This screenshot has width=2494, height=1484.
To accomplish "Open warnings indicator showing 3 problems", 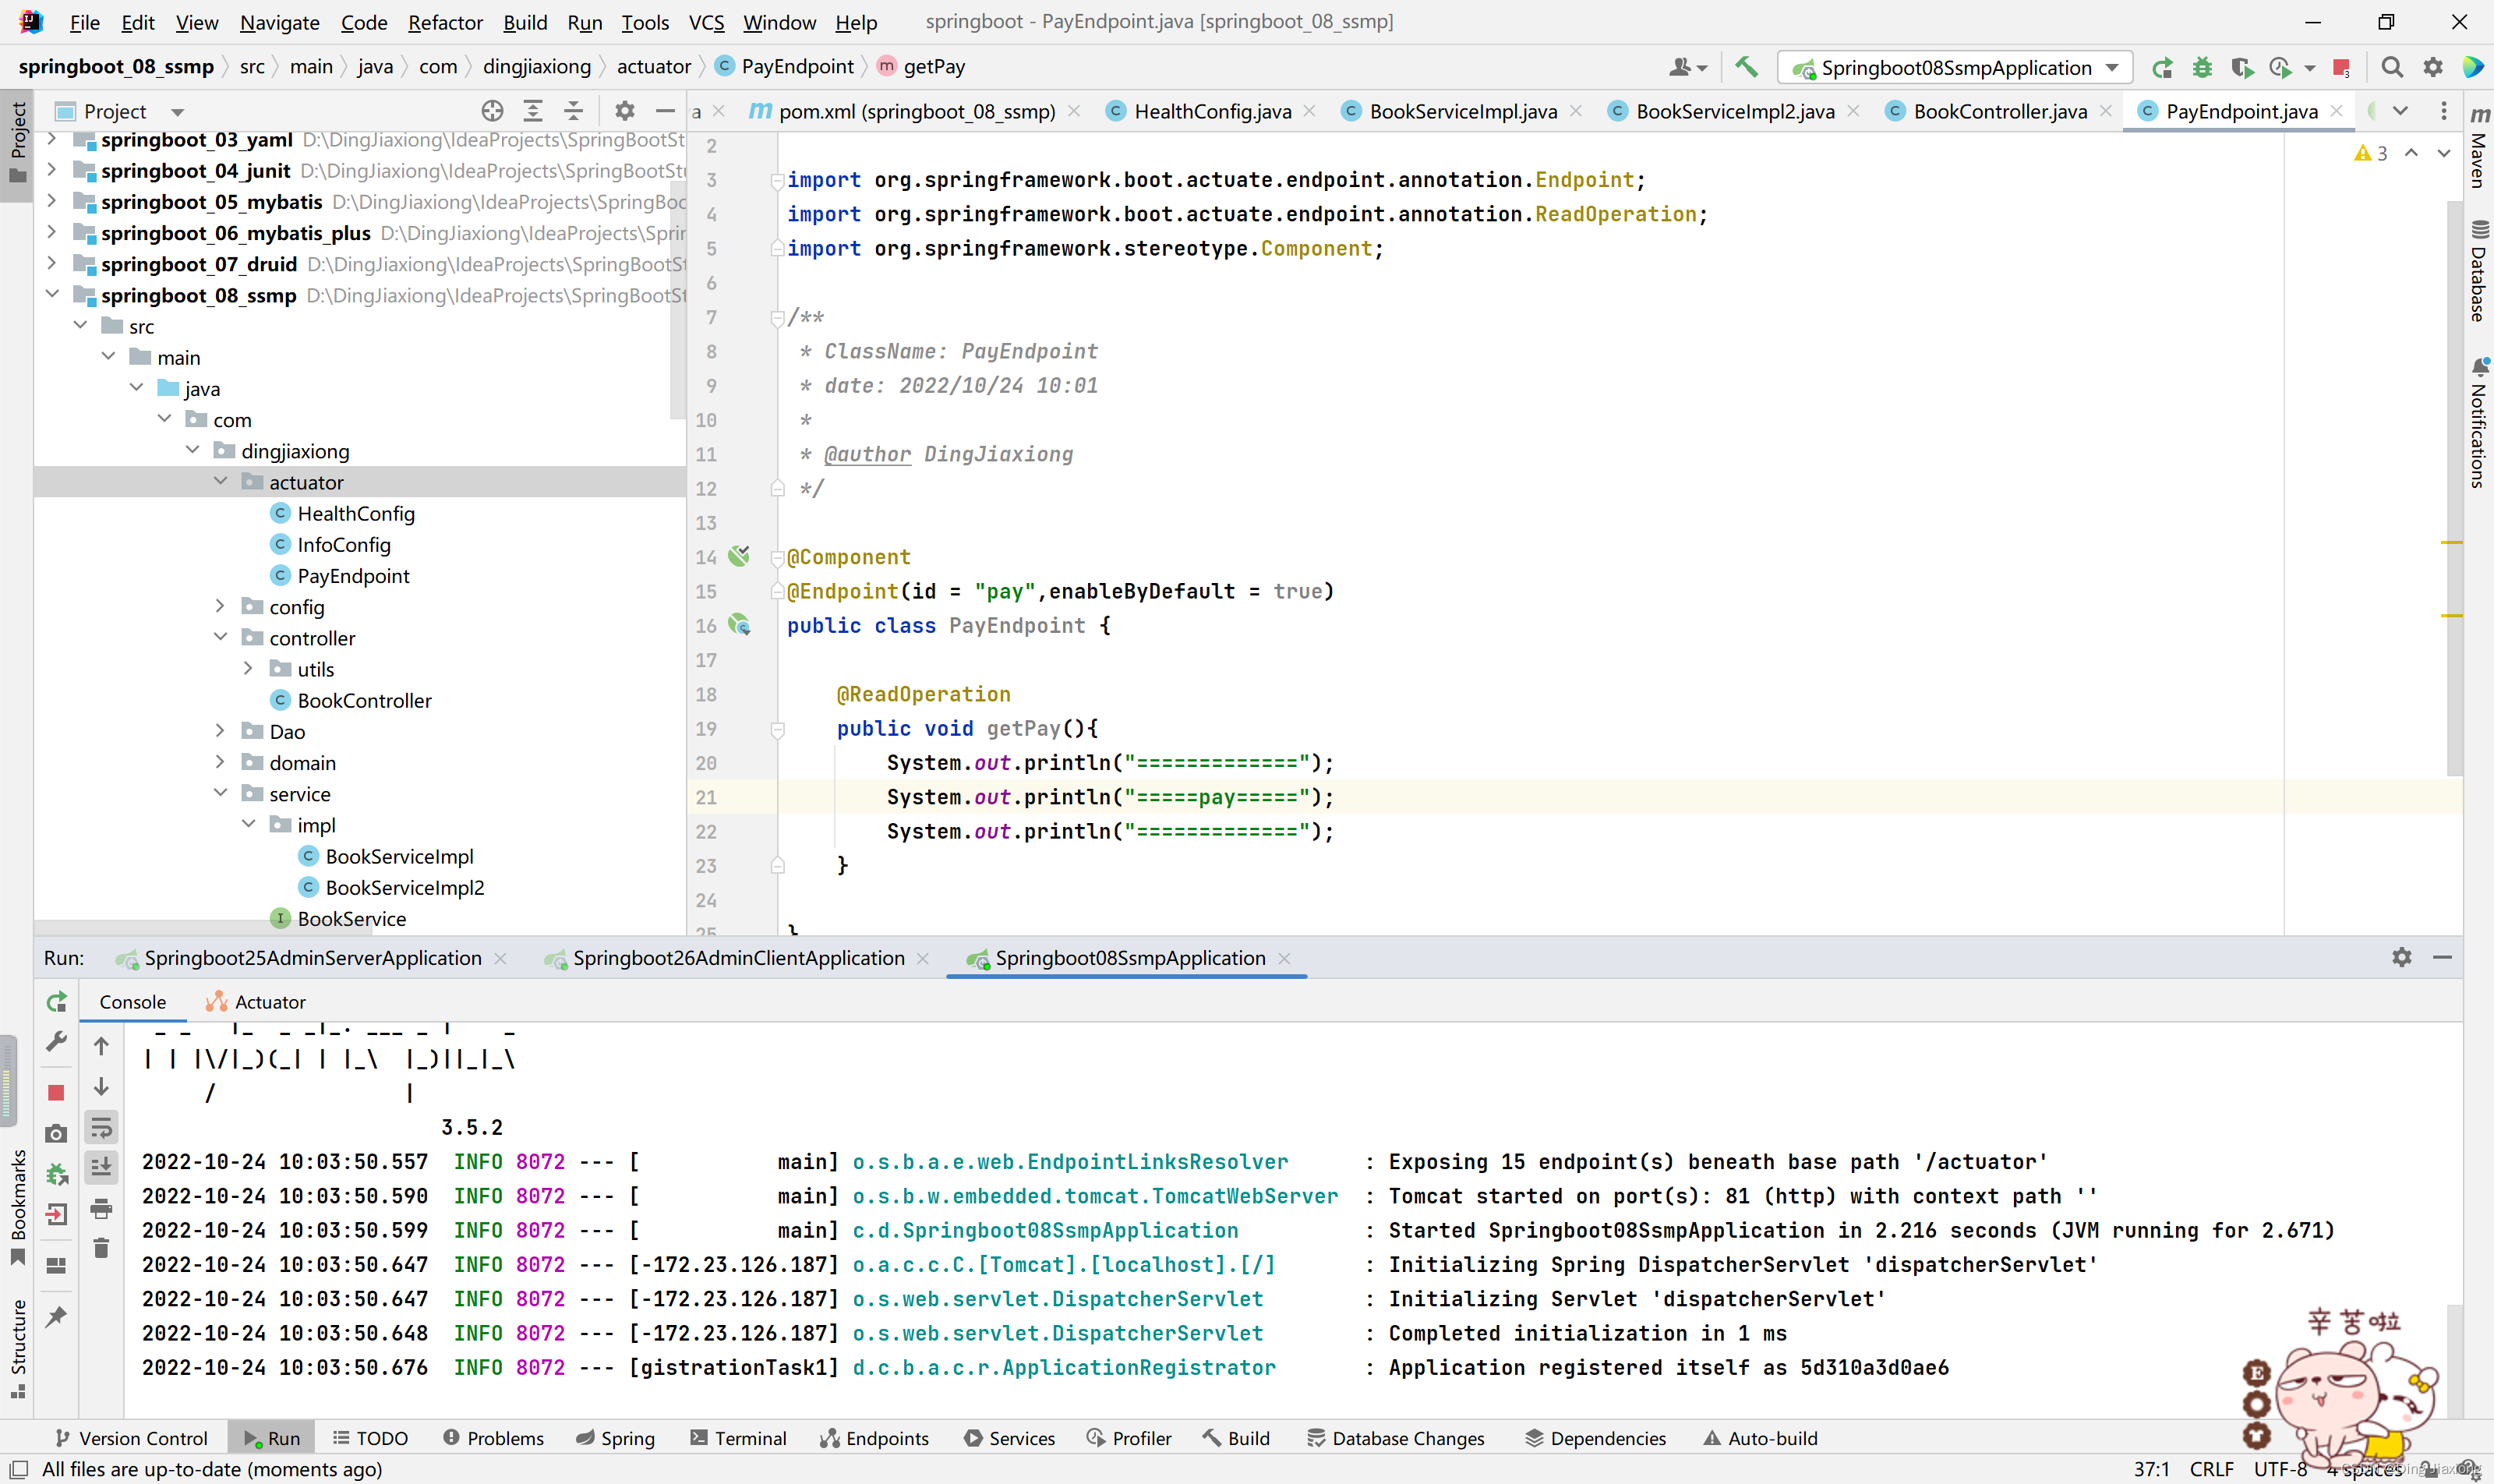I will click(x=2371, y=153).
